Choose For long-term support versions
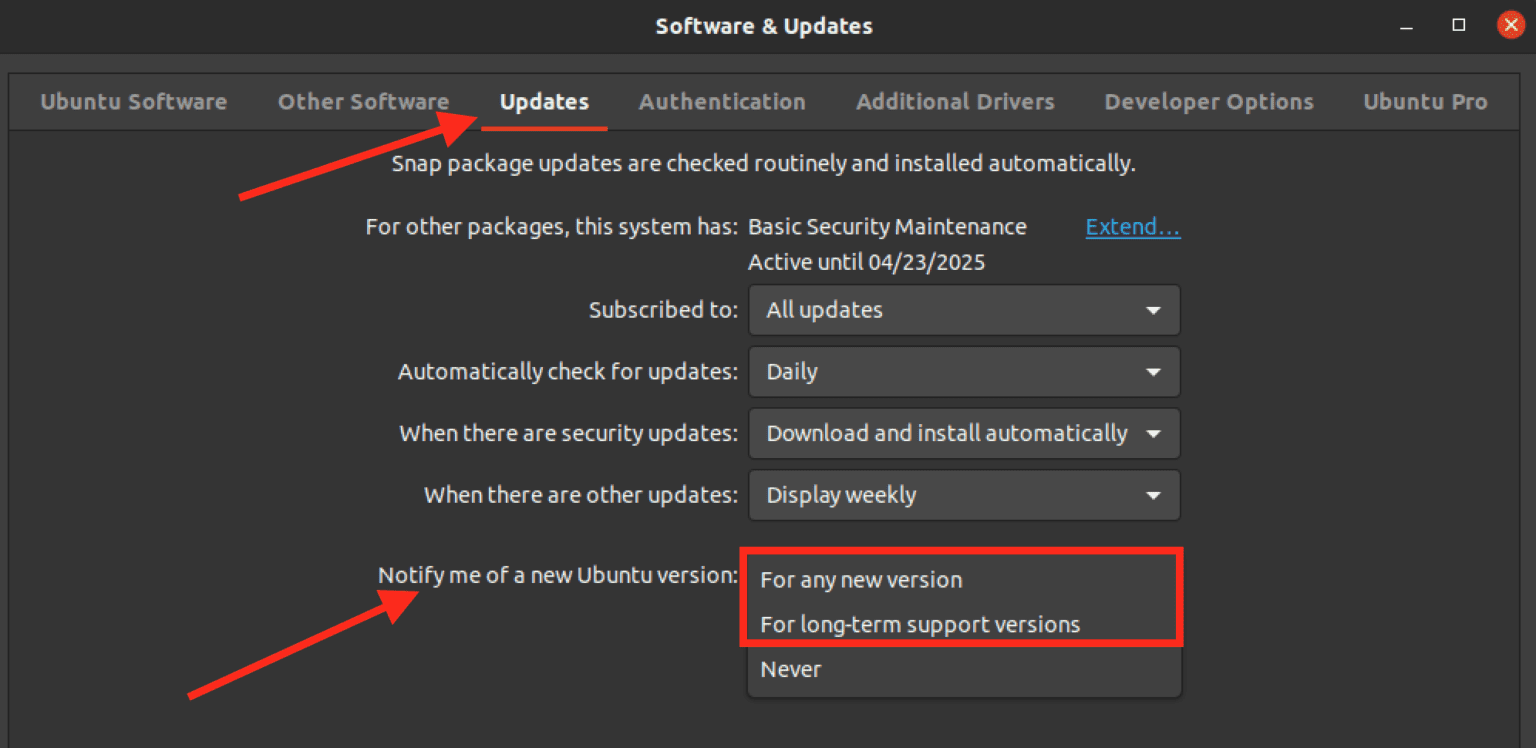The height and width of the screenshot is (748, 1536). coord(920,624)
